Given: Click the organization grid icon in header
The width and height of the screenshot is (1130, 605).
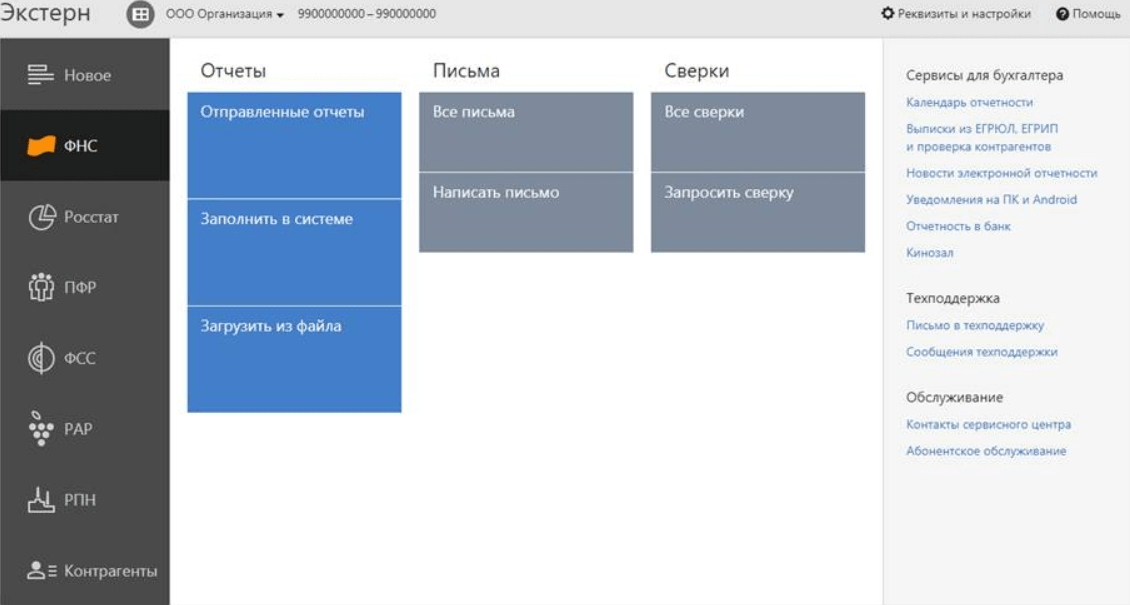Looking at the screenshot, I should 142,15.
